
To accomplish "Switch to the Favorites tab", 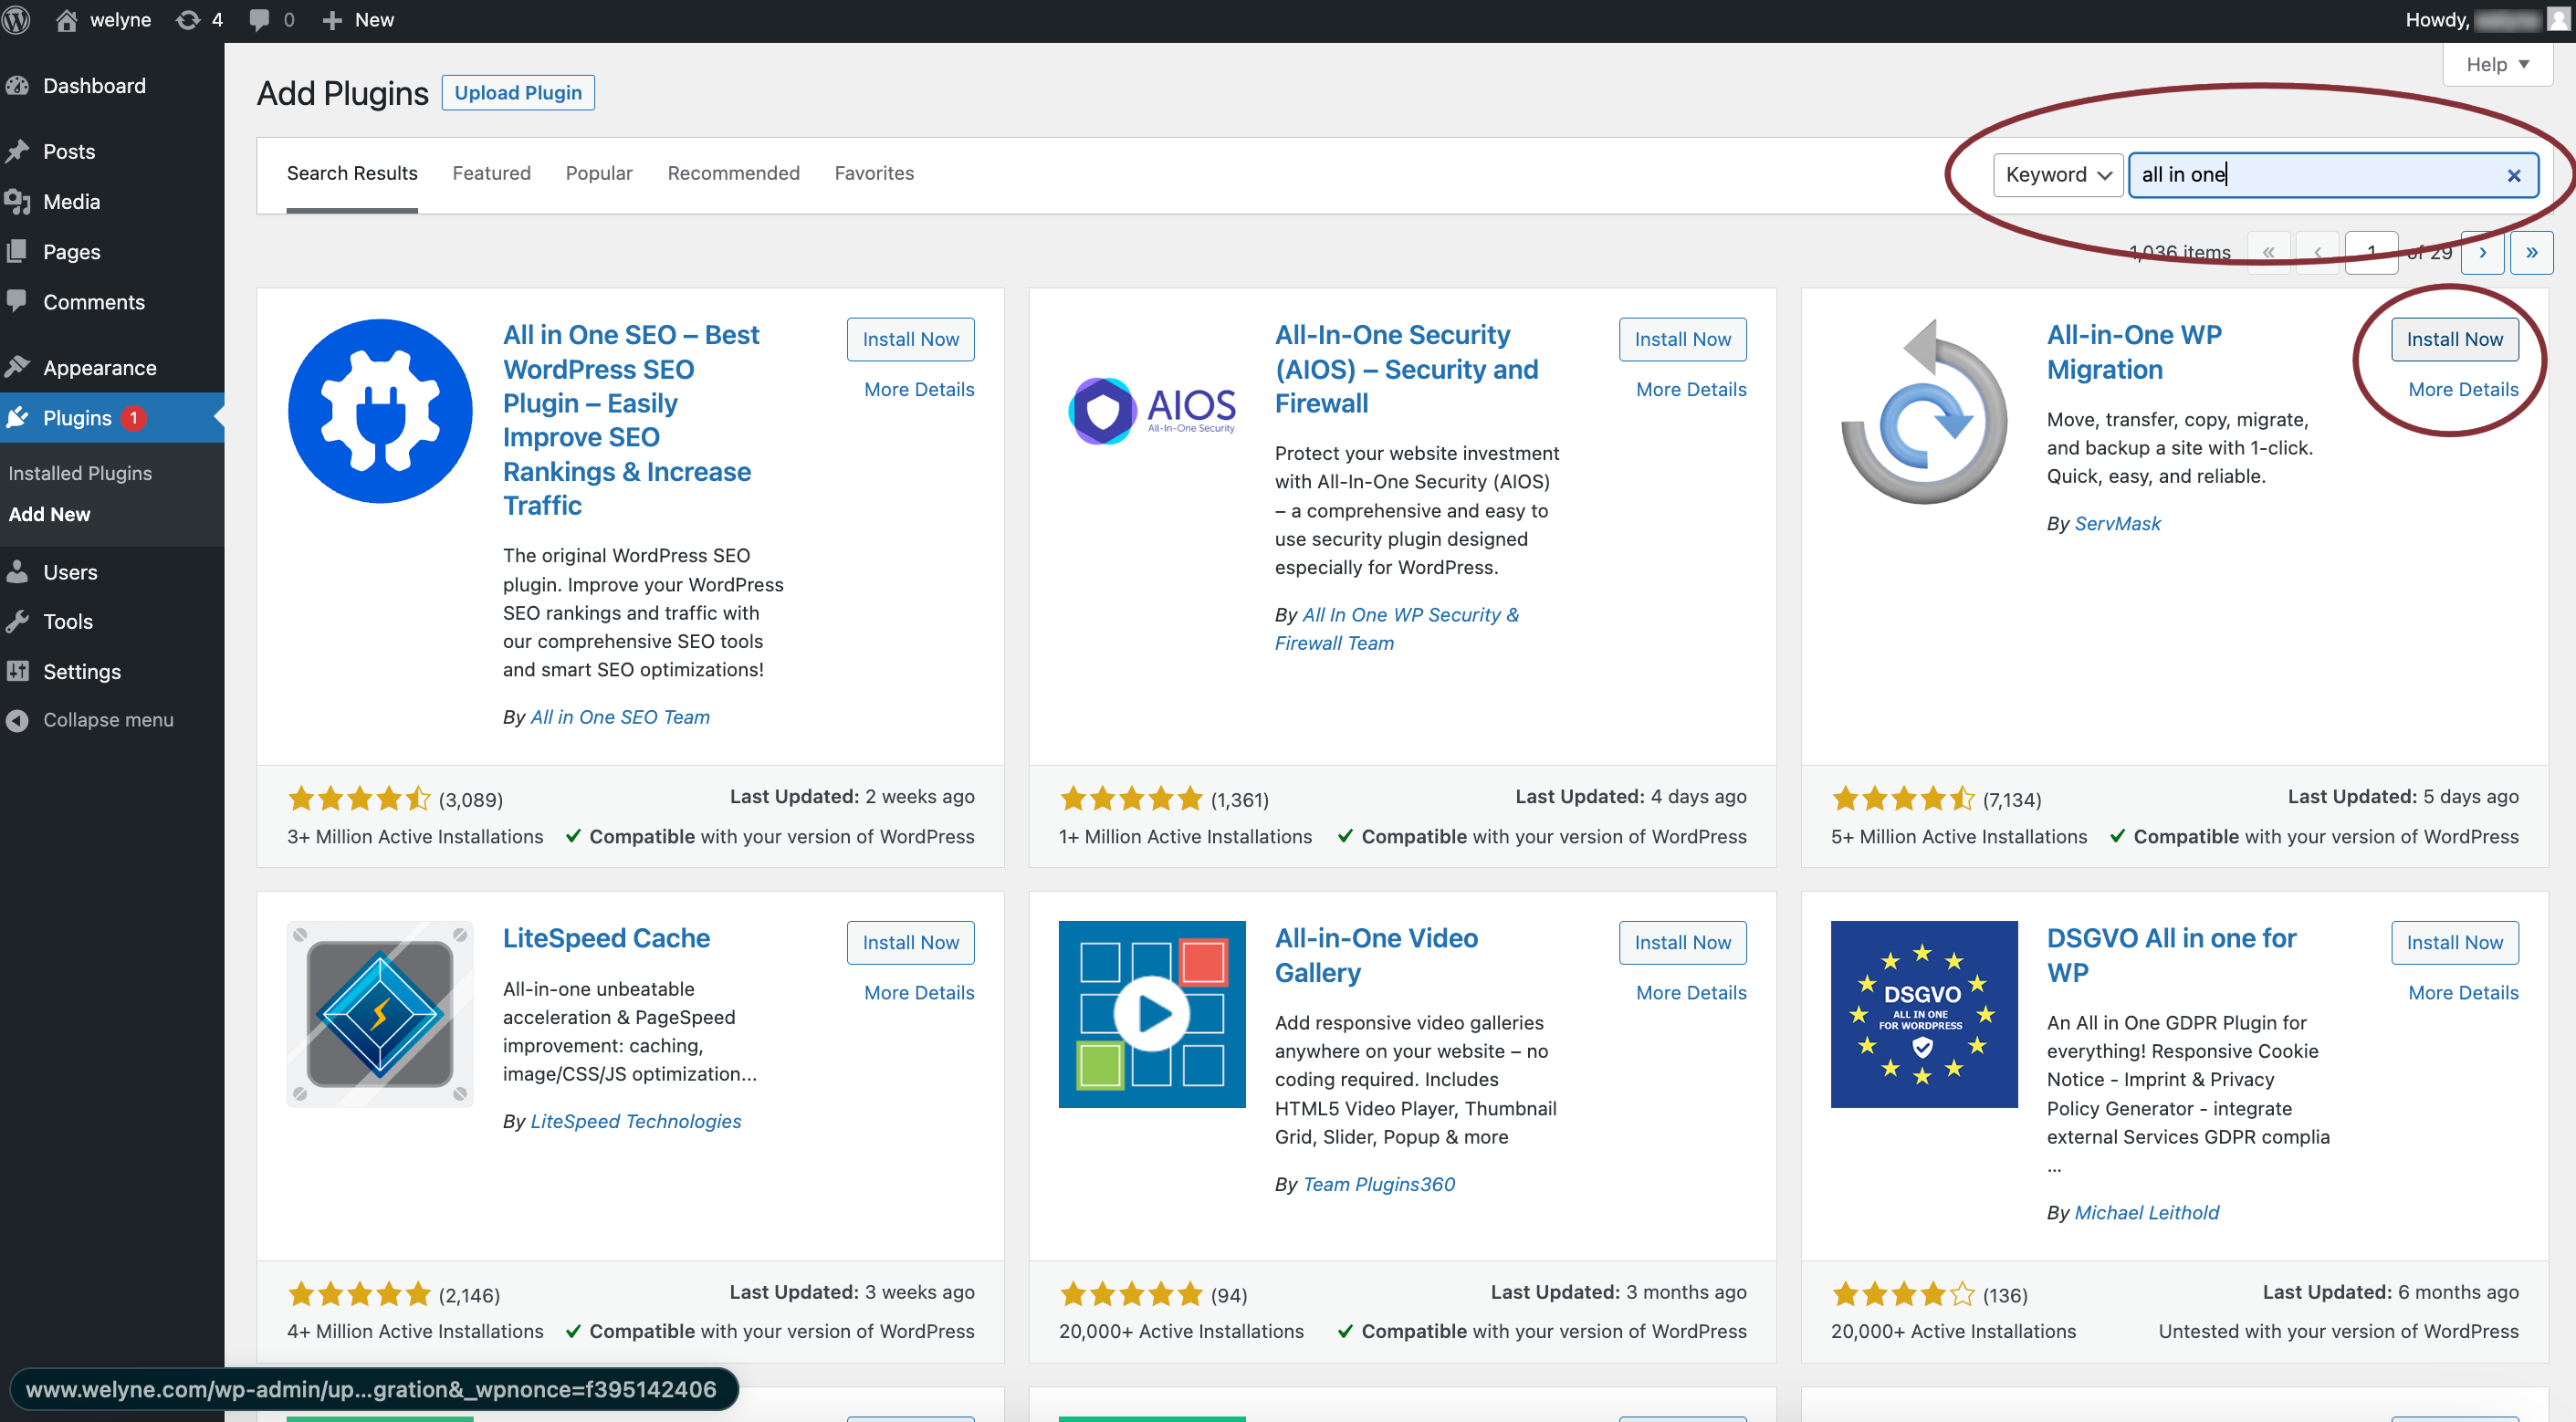I will click(x=874, y=174).
